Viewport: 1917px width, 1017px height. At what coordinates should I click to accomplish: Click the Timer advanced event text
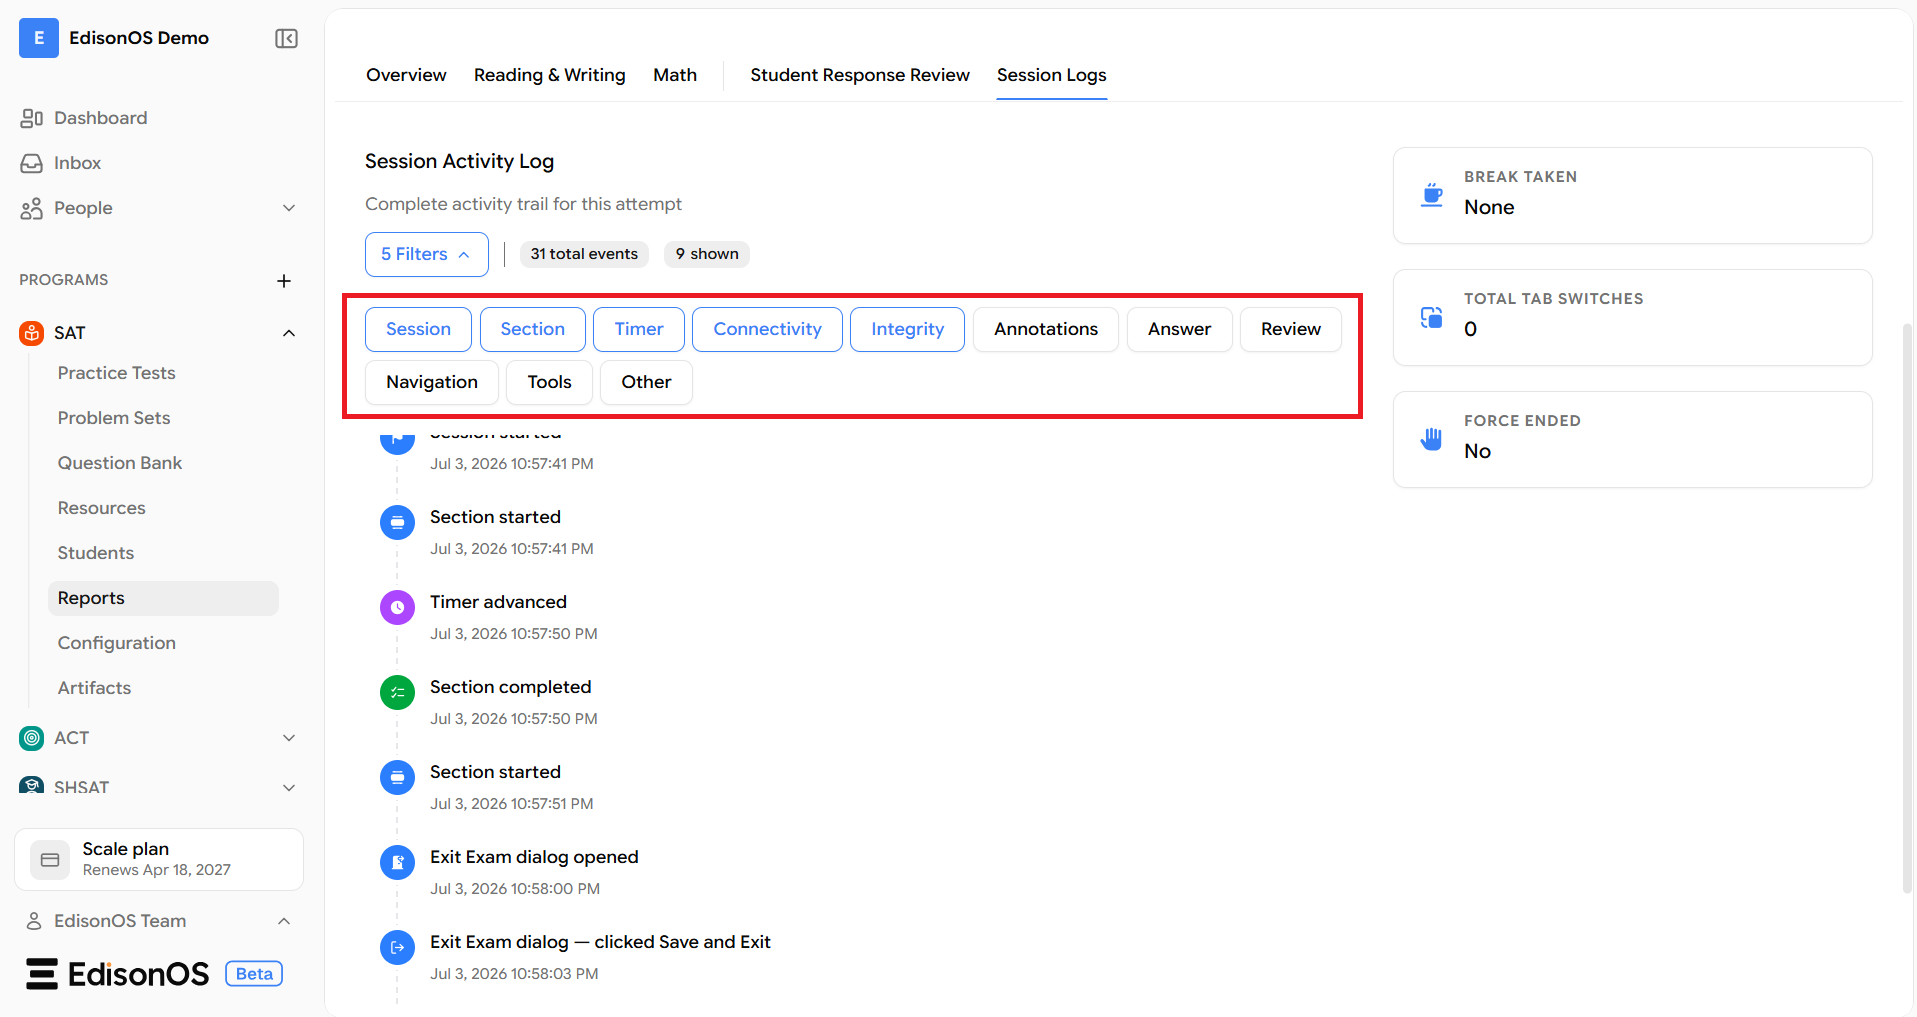[498, 602]
